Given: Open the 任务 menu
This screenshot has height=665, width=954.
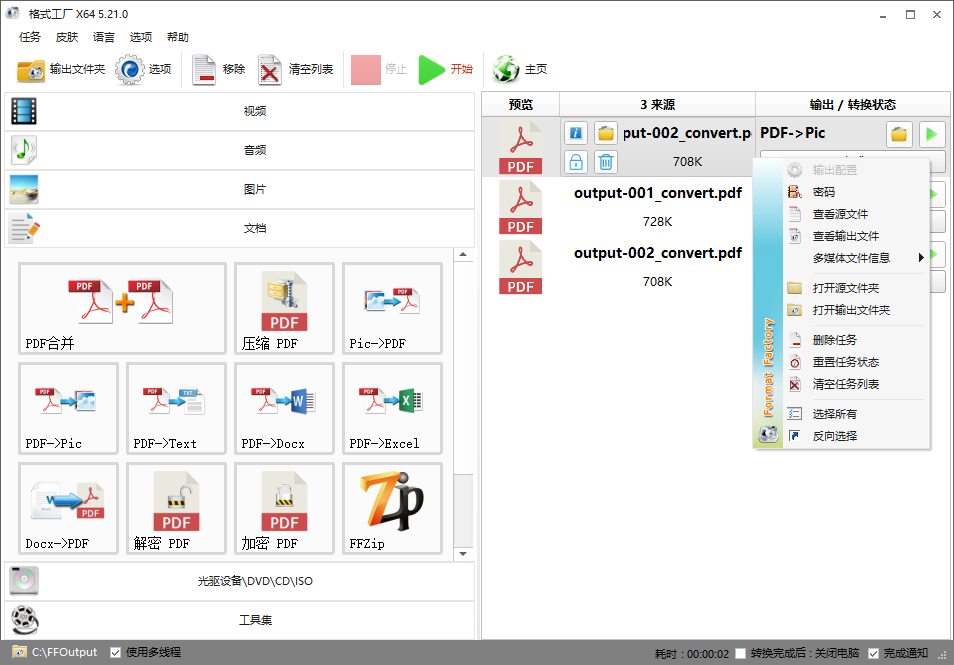Looking at the screenshot, I should click(x=31, y=36).
